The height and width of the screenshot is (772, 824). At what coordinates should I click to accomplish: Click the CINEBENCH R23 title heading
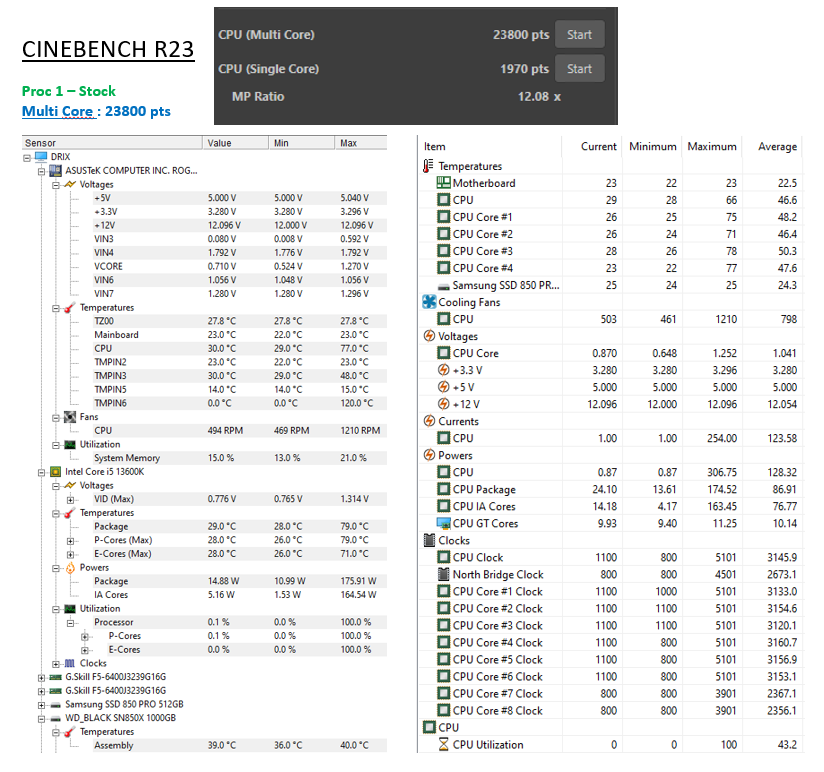click(108, 50)
